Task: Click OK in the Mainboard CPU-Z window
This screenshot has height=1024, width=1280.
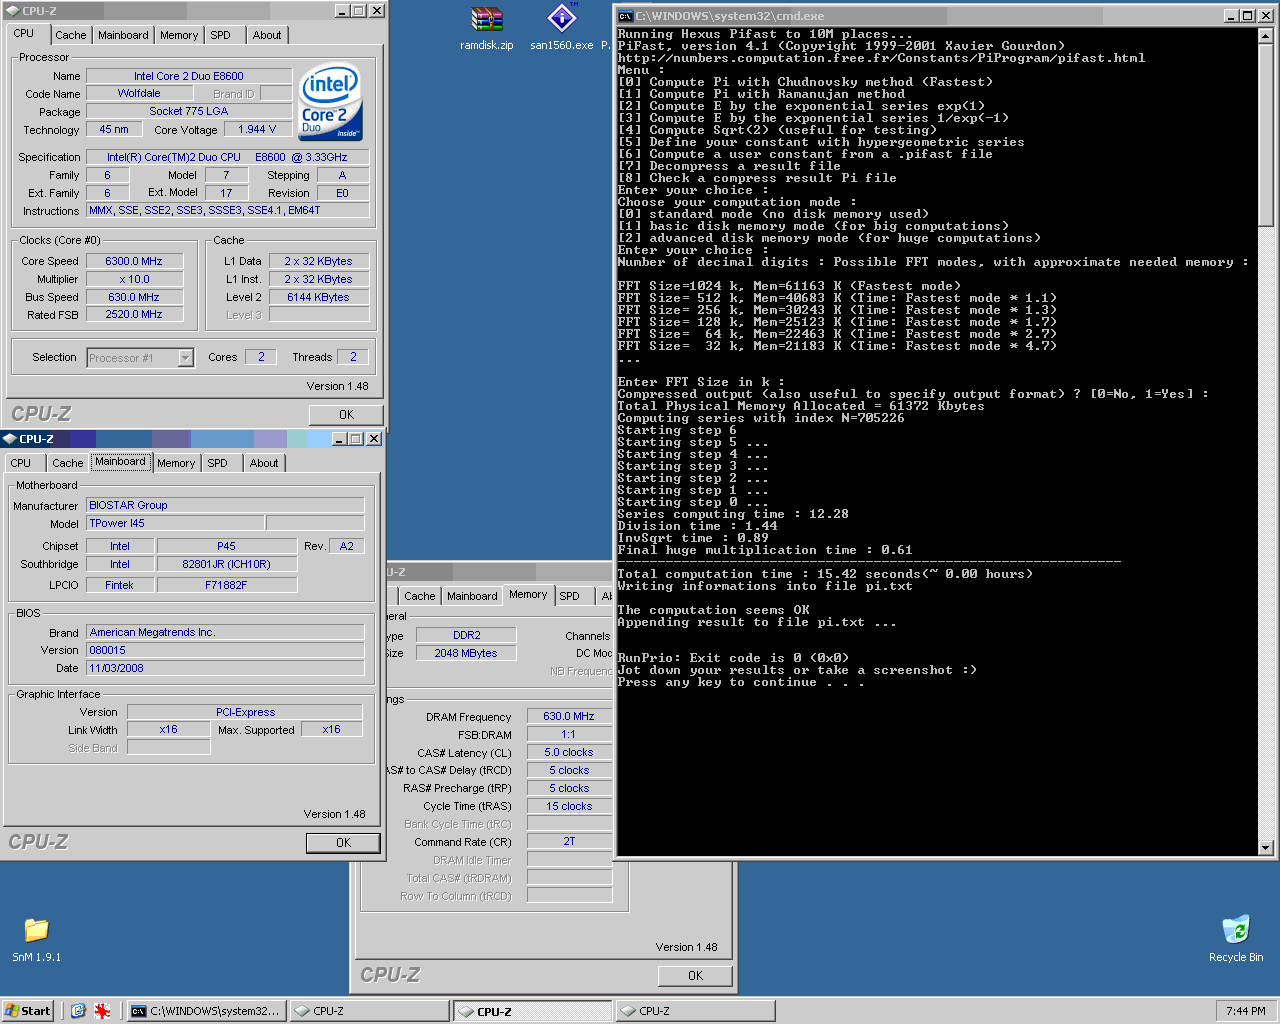Action: (343, 843)
